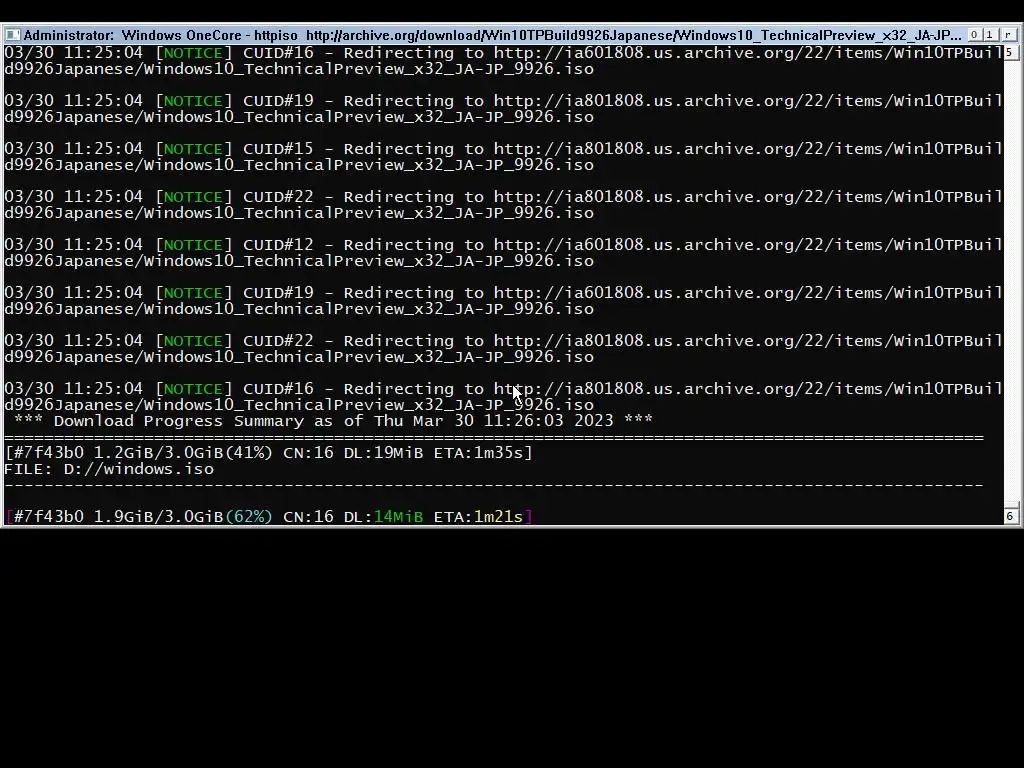Click the 1.9GiB/3.0GiB progress text
1024x768 pixels.
(x=159, y=517)
